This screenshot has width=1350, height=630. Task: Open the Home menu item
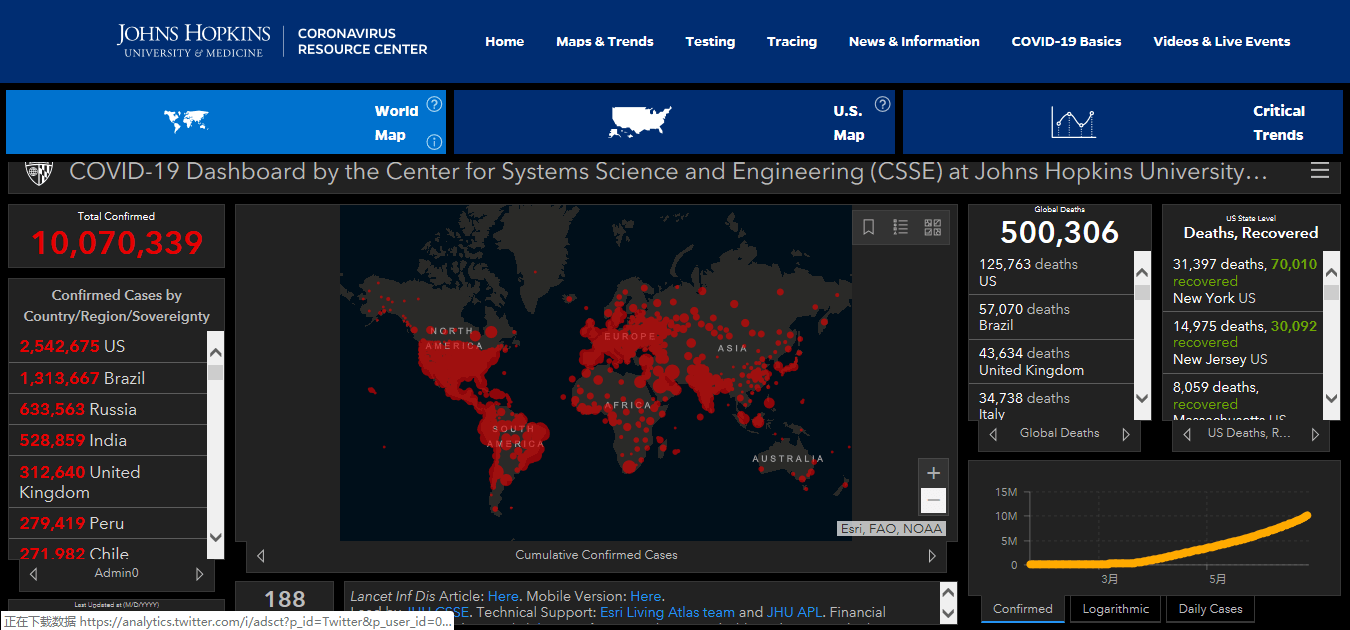(x=505, y=42)
